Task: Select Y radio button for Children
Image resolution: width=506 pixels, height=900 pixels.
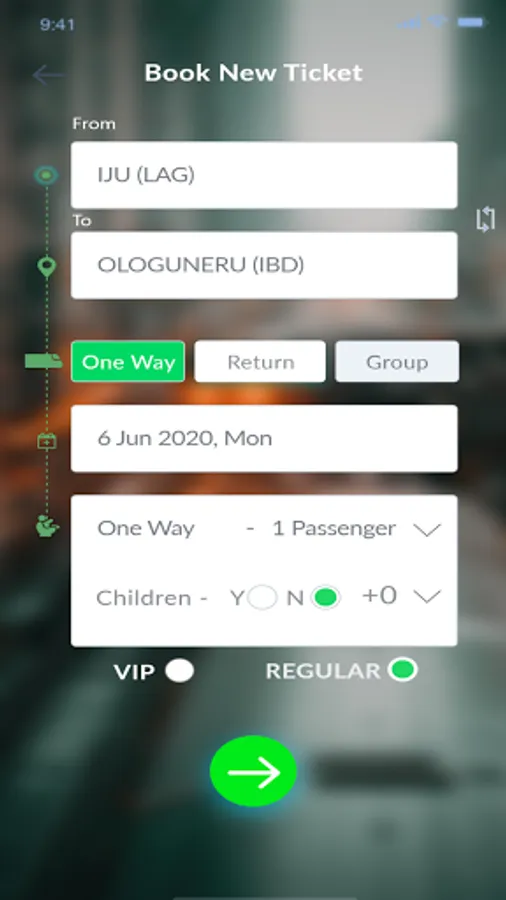Action: (262, 598)
